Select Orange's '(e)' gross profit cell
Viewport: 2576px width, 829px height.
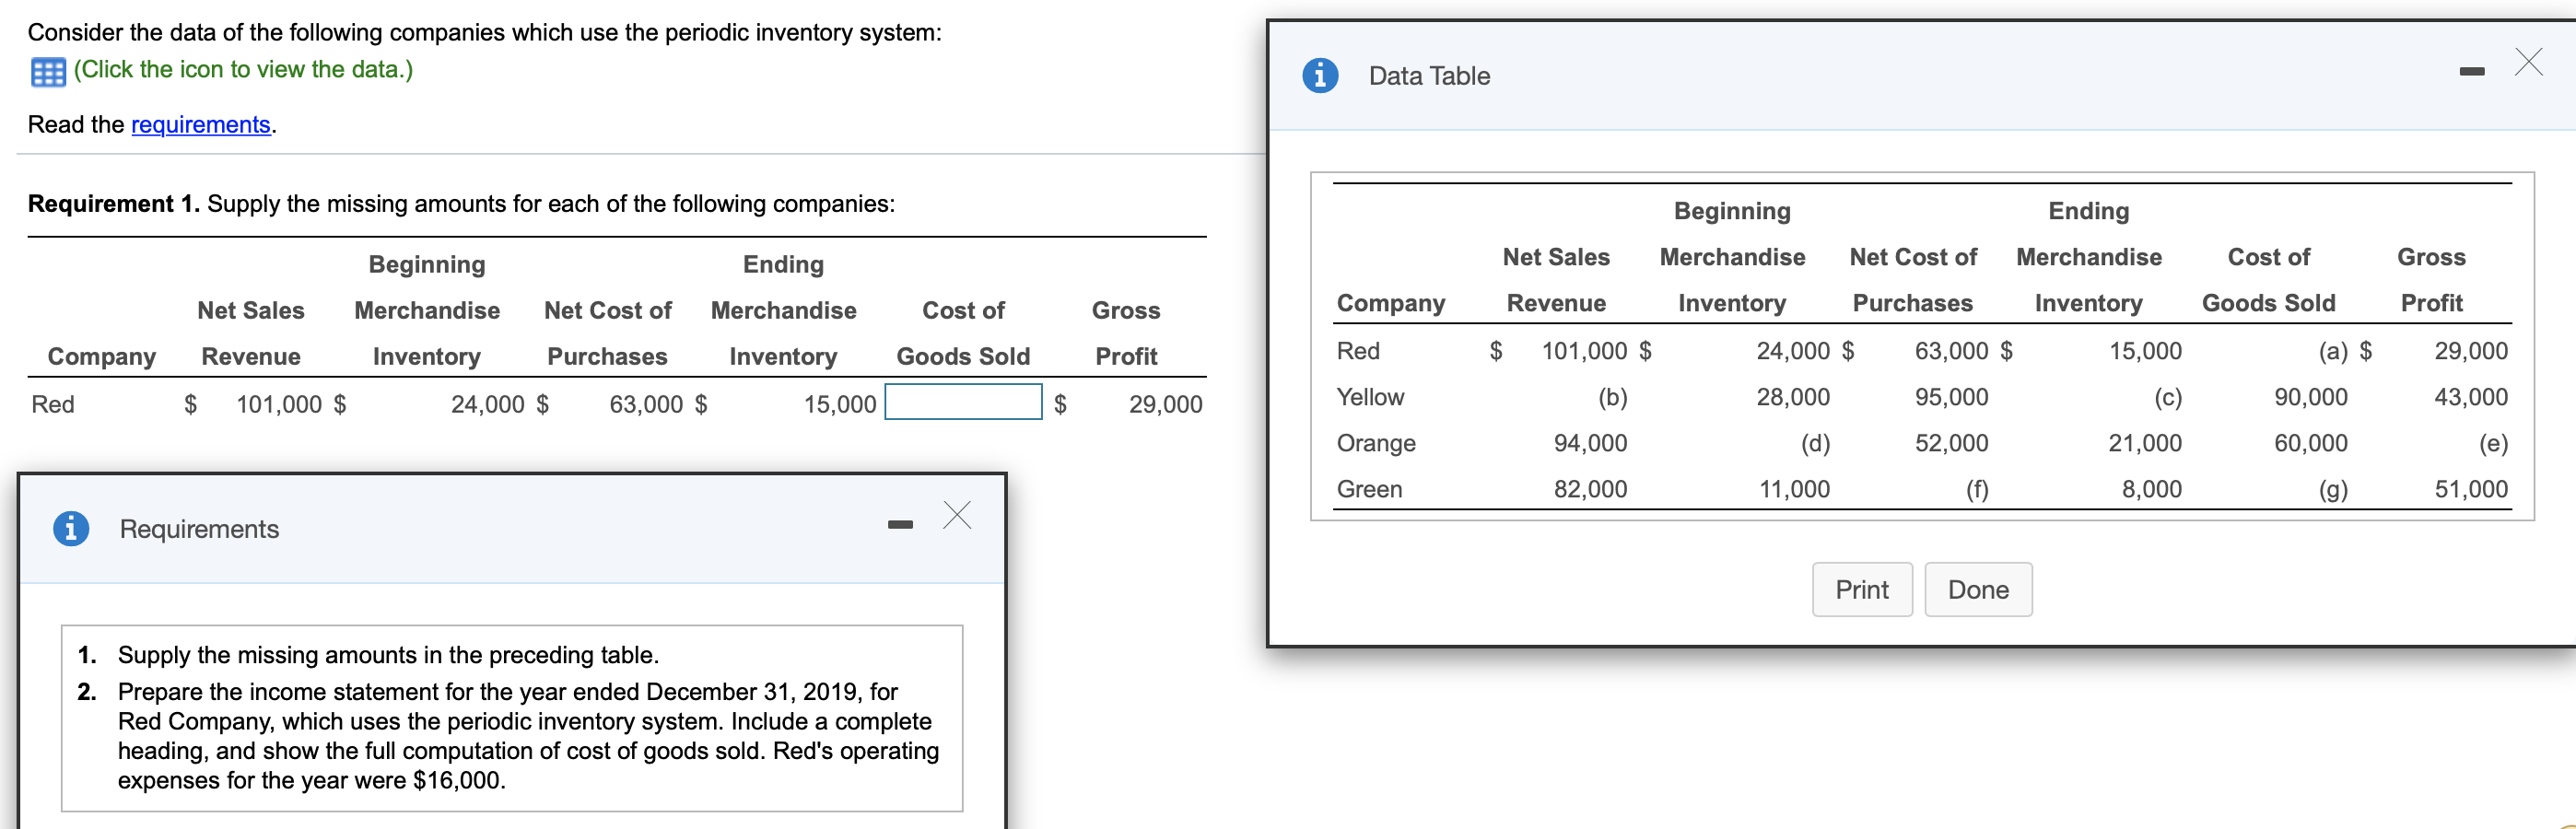2493,443
